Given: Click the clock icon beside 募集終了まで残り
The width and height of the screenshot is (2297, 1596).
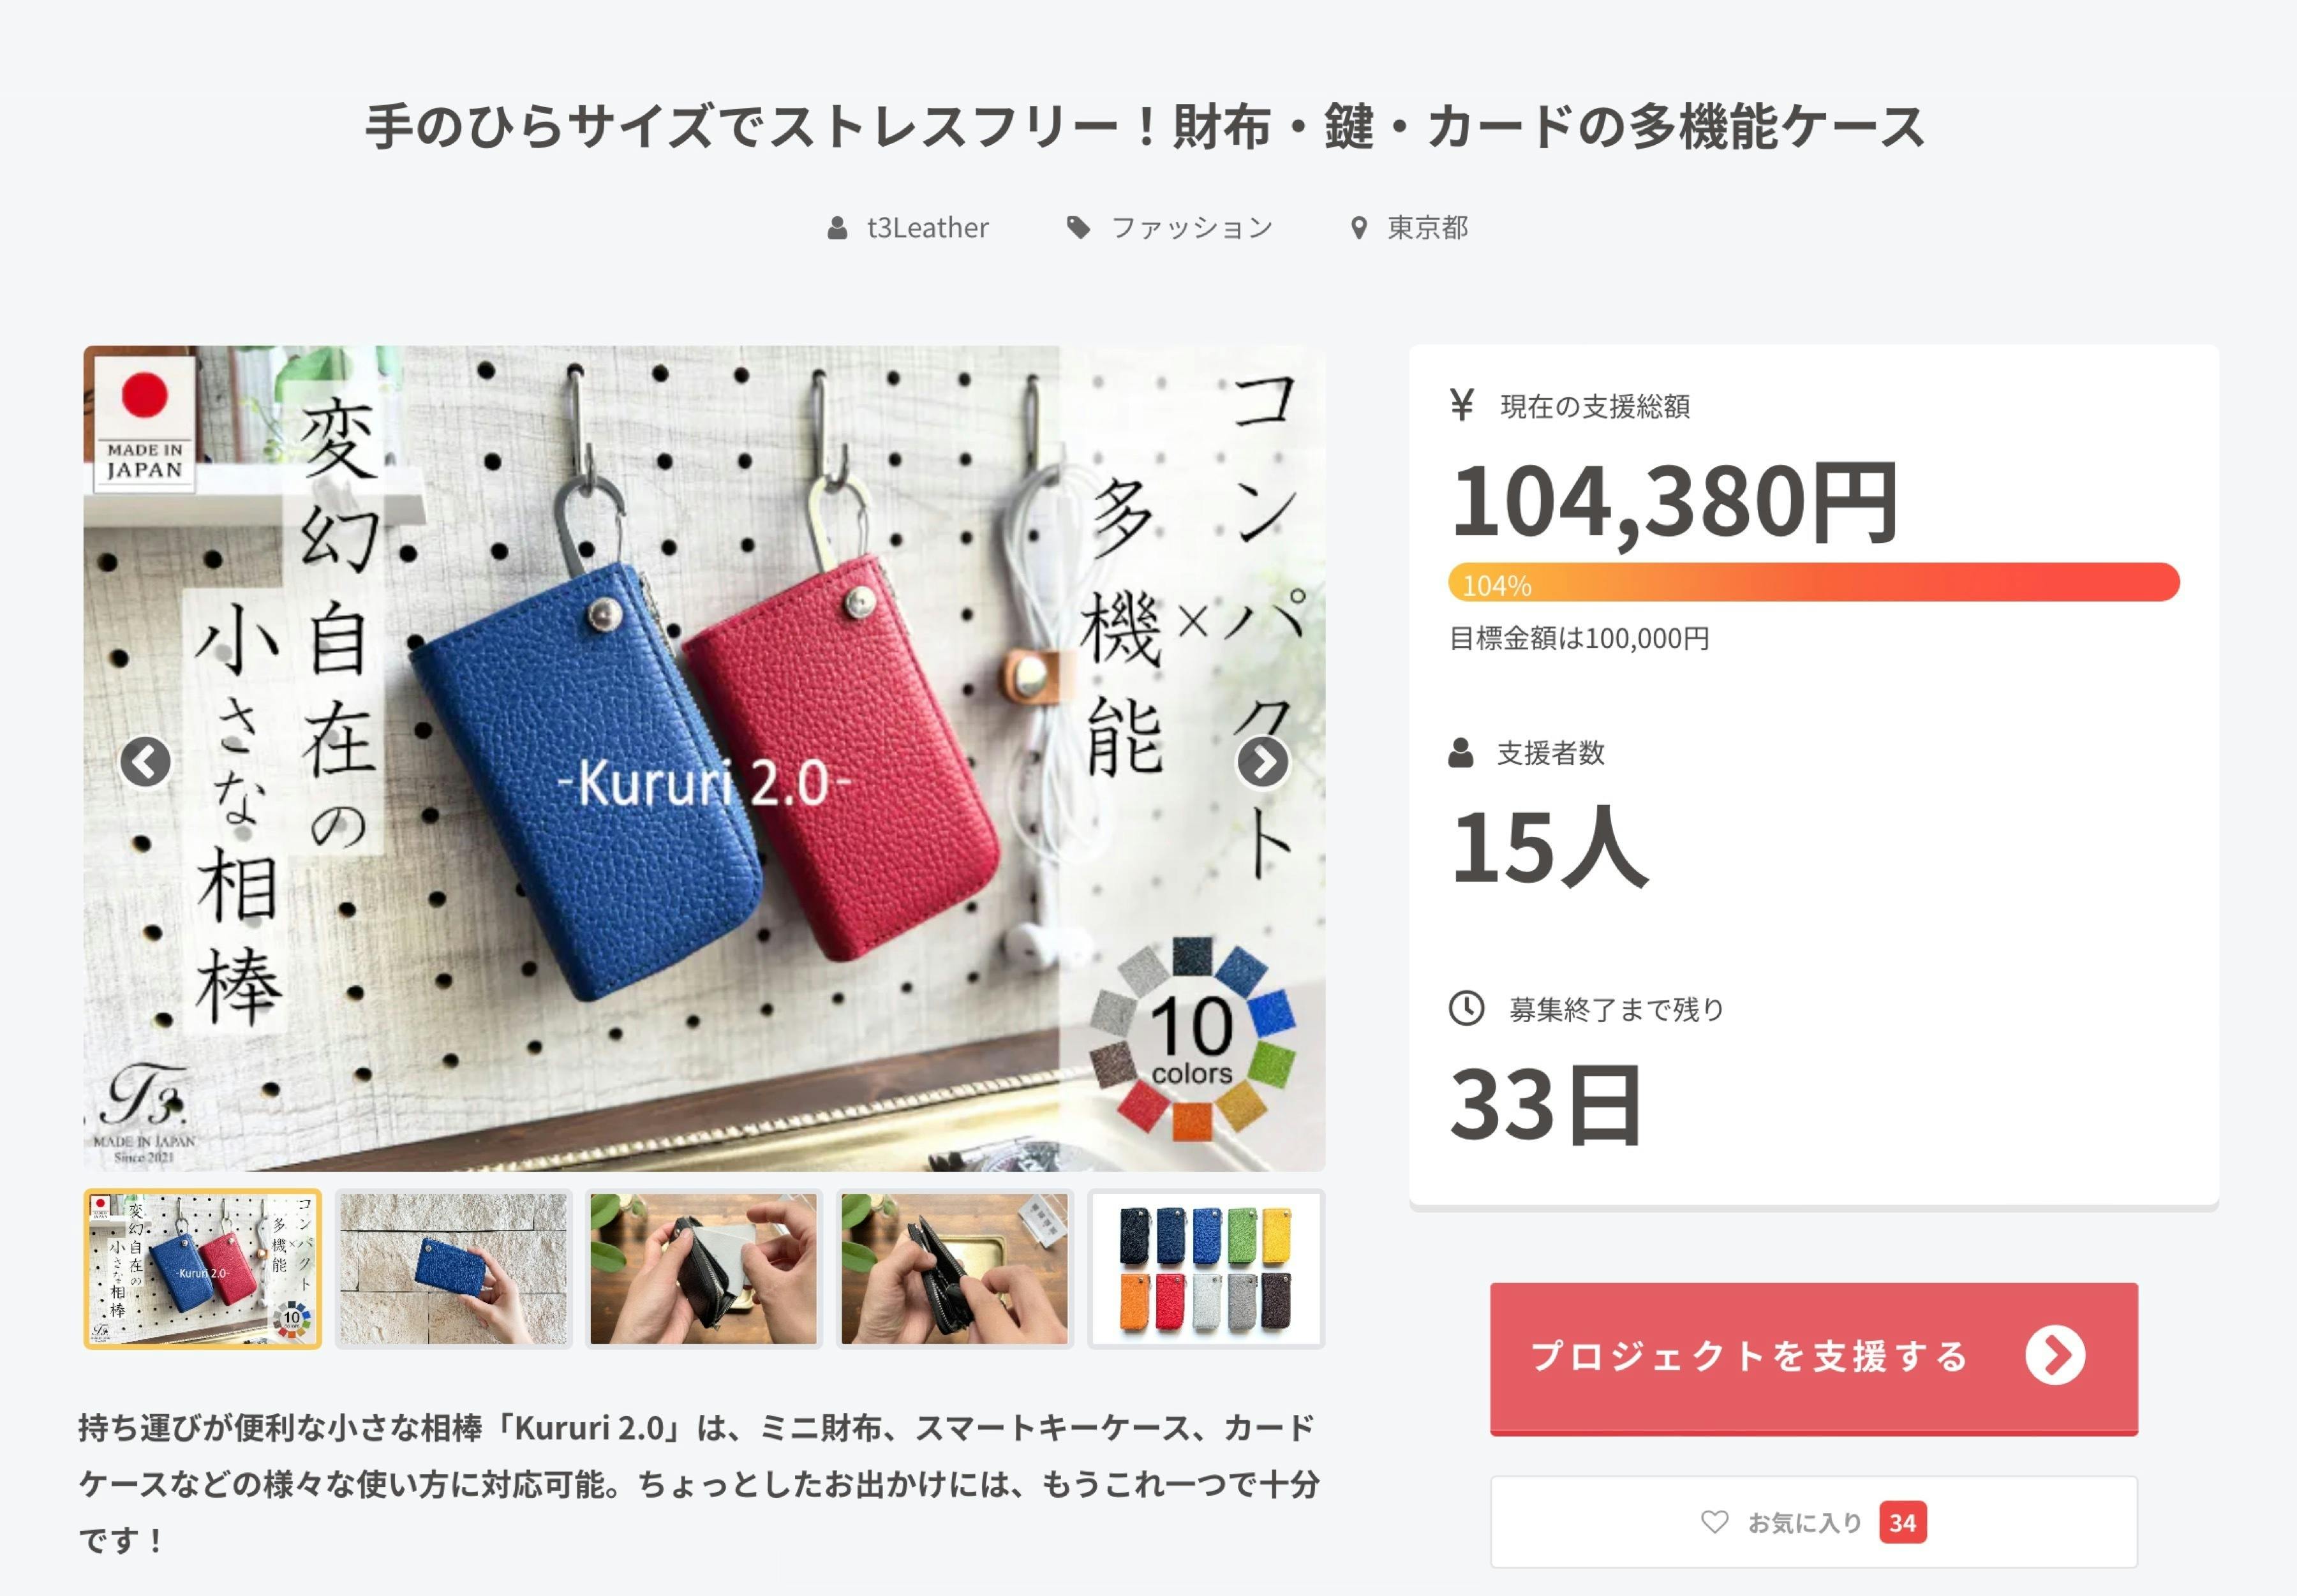Looking at the screenshot, I should coord(1466,1008).
